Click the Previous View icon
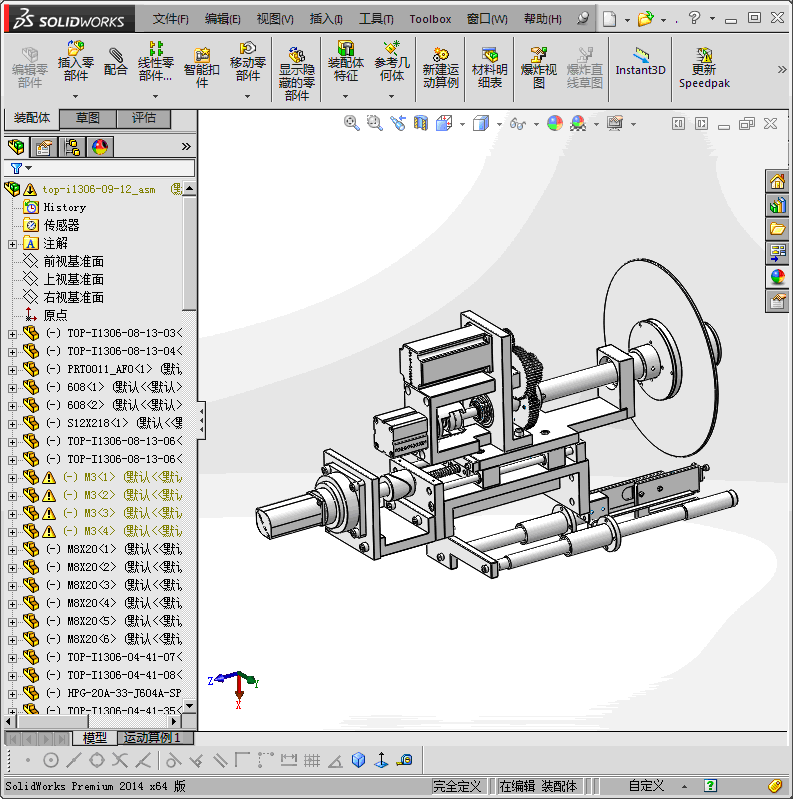Viewport: 793px width, 799px height. 398,123
